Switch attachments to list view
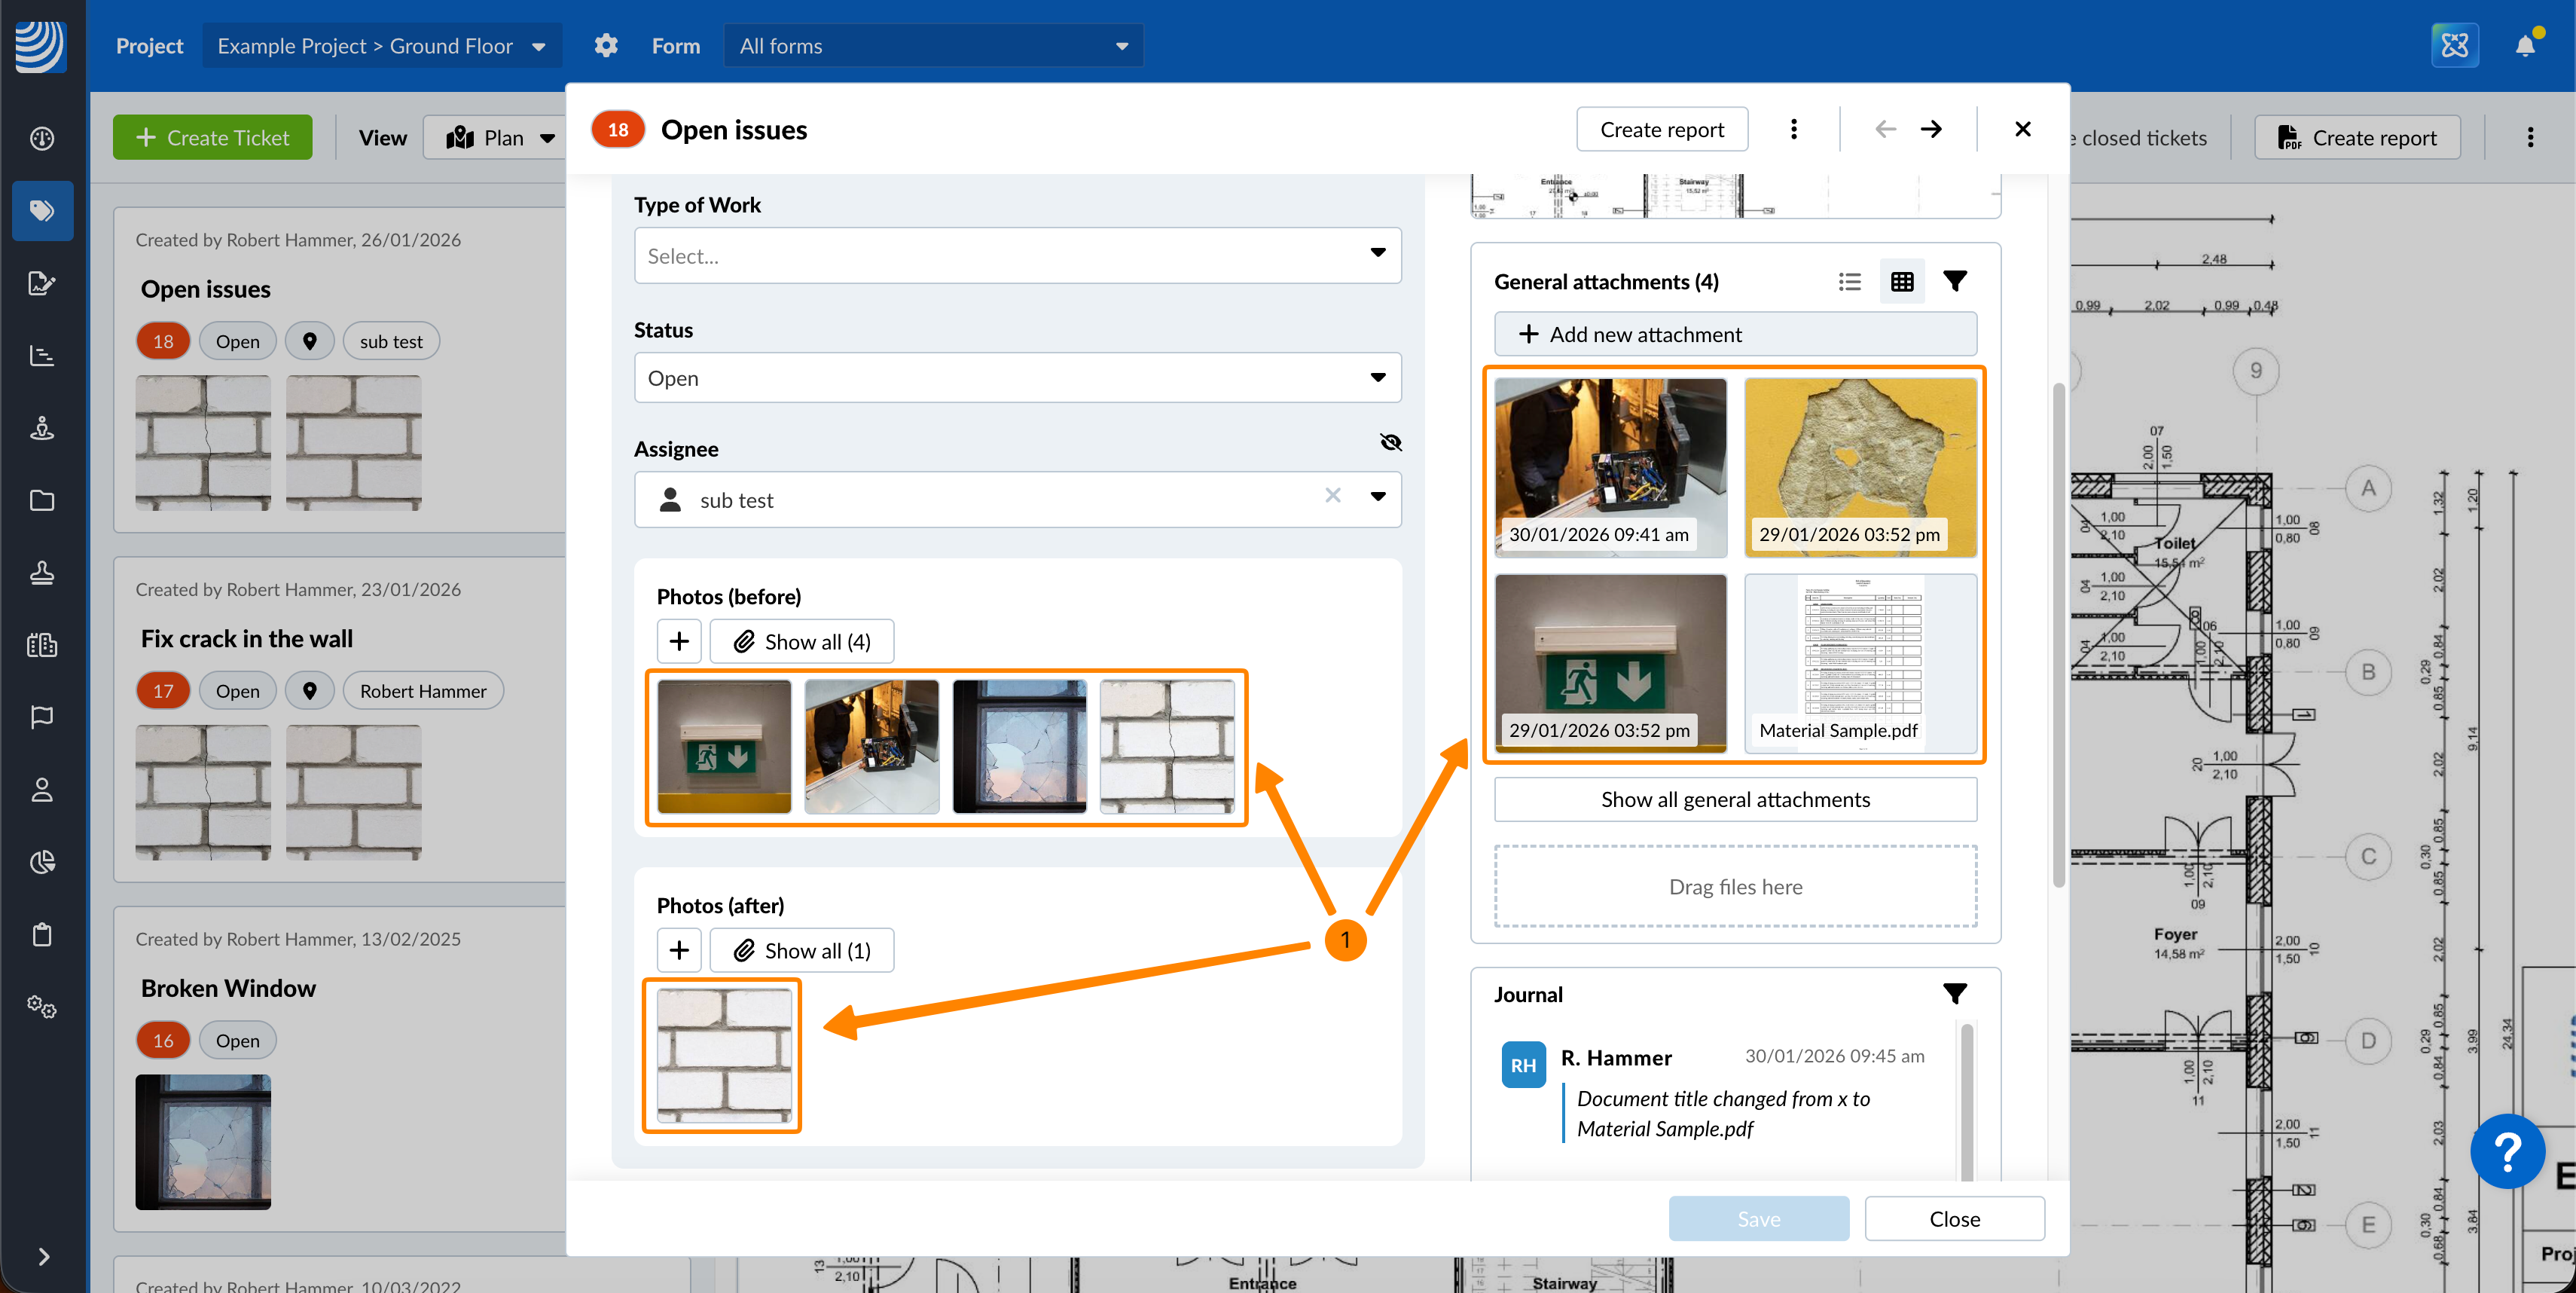Image resolution: width=2576 pixels, height=1293 pixels. [x=1849, y=282]
